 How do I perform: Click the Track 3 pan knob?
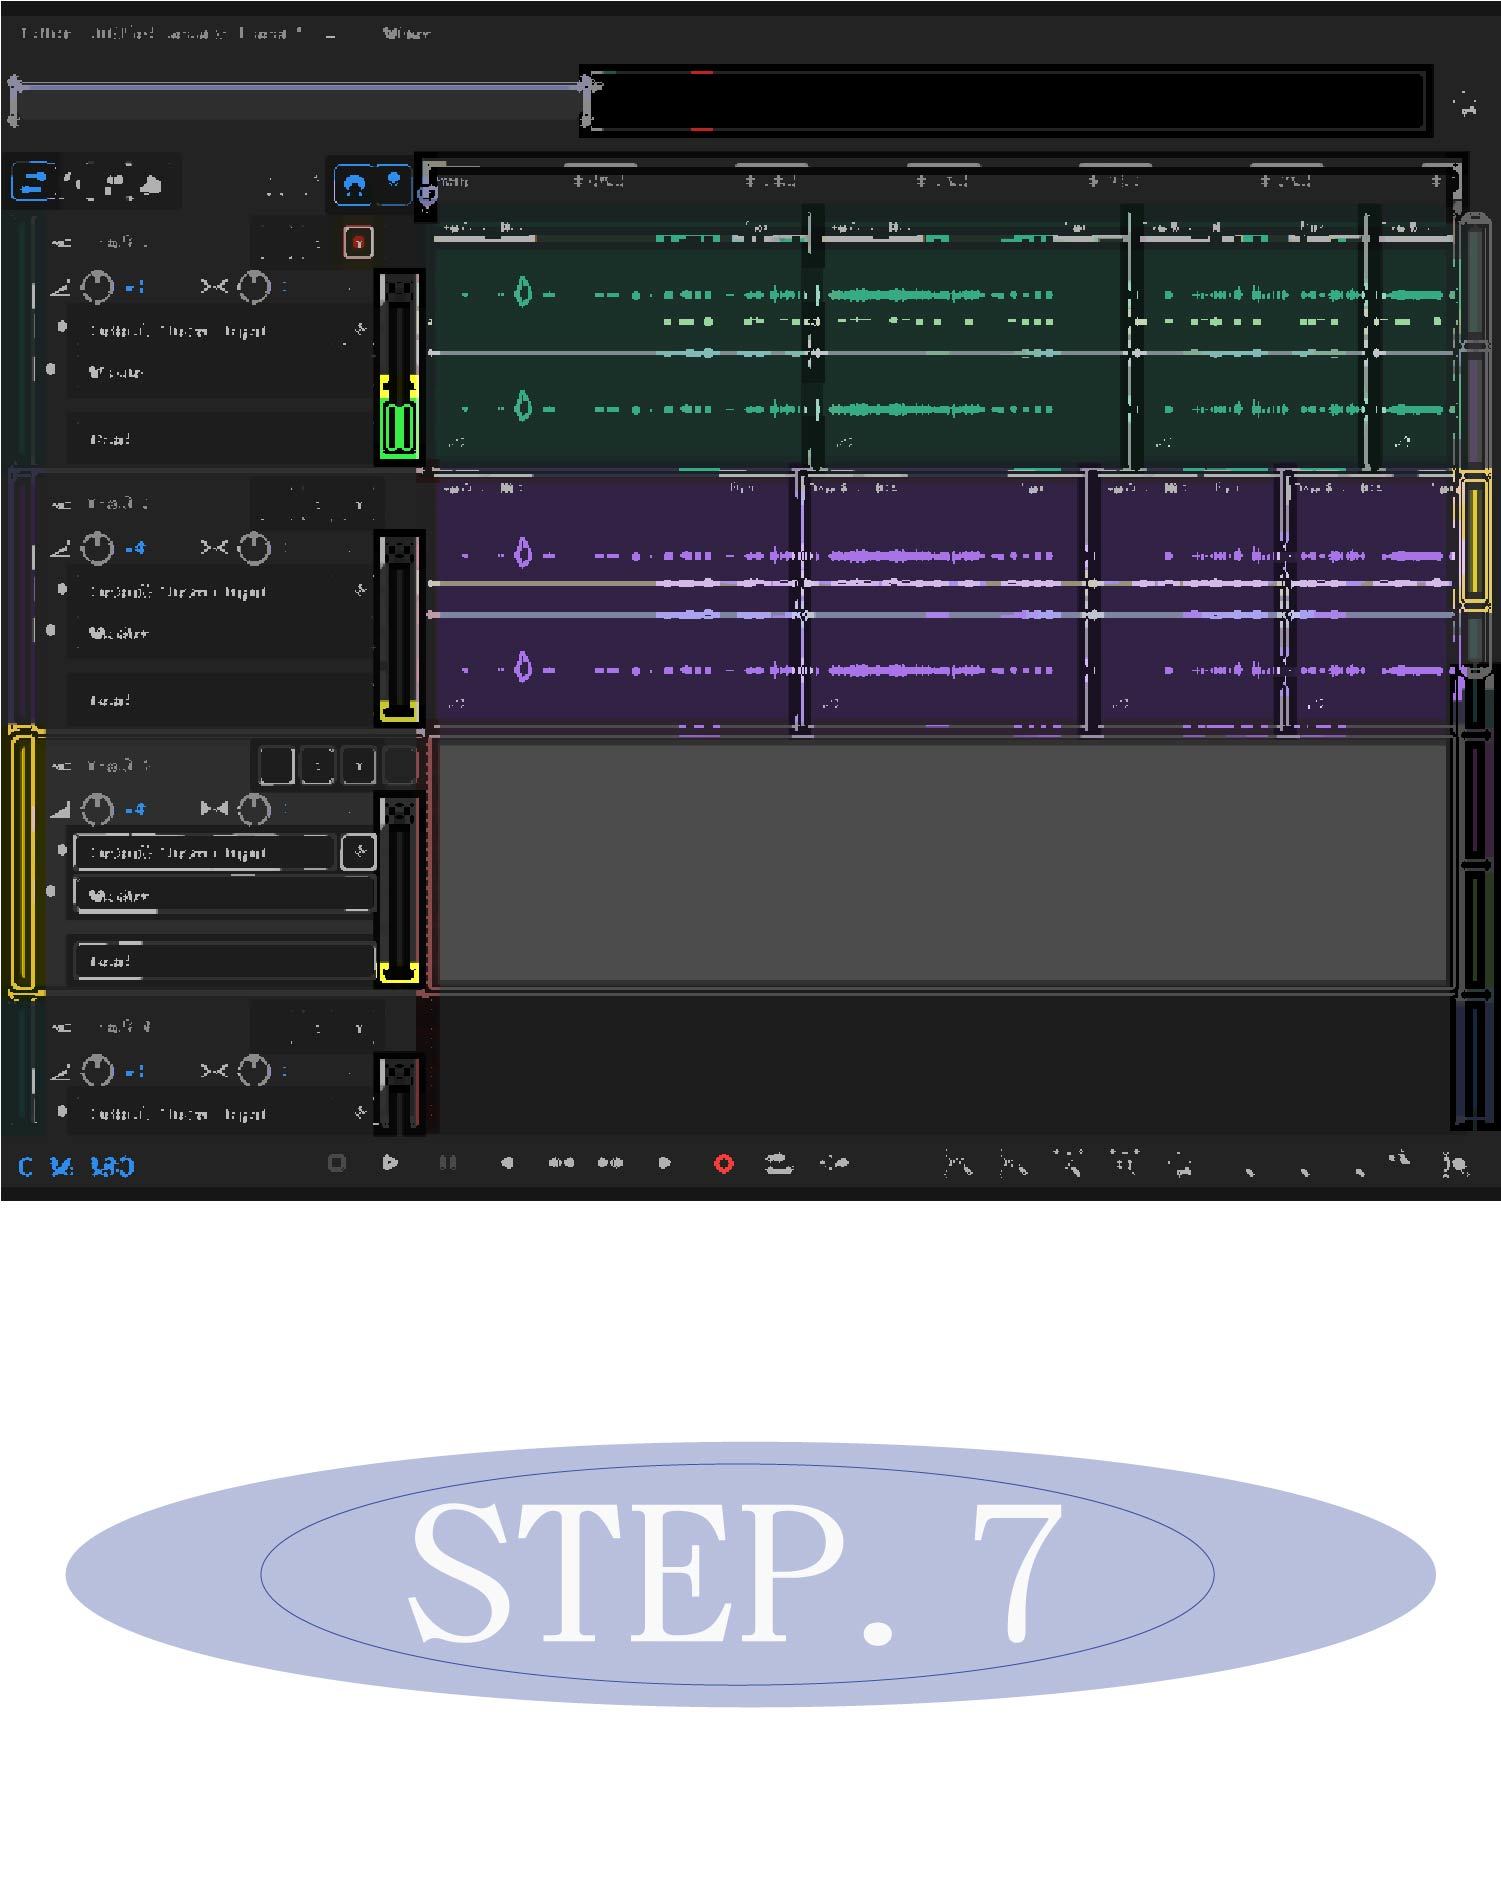pyautogui.click(x=254, y=810)
